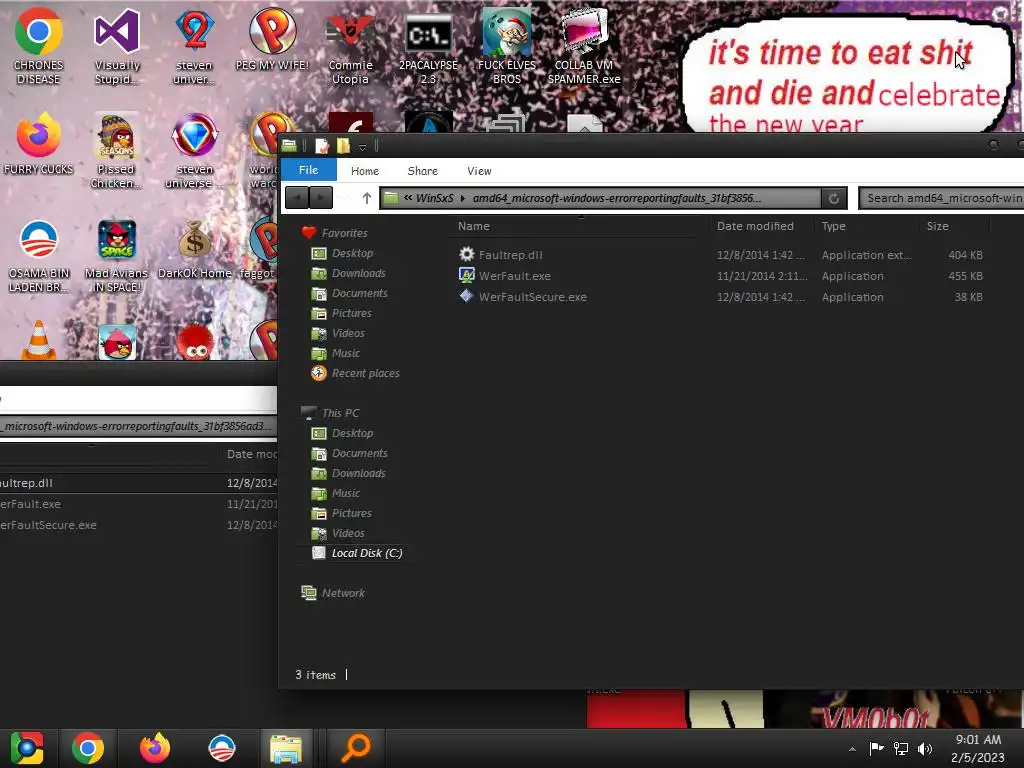
Task: Open the CHRONES DISEASE Chrome desktop icon
Action: click(38, 46)
